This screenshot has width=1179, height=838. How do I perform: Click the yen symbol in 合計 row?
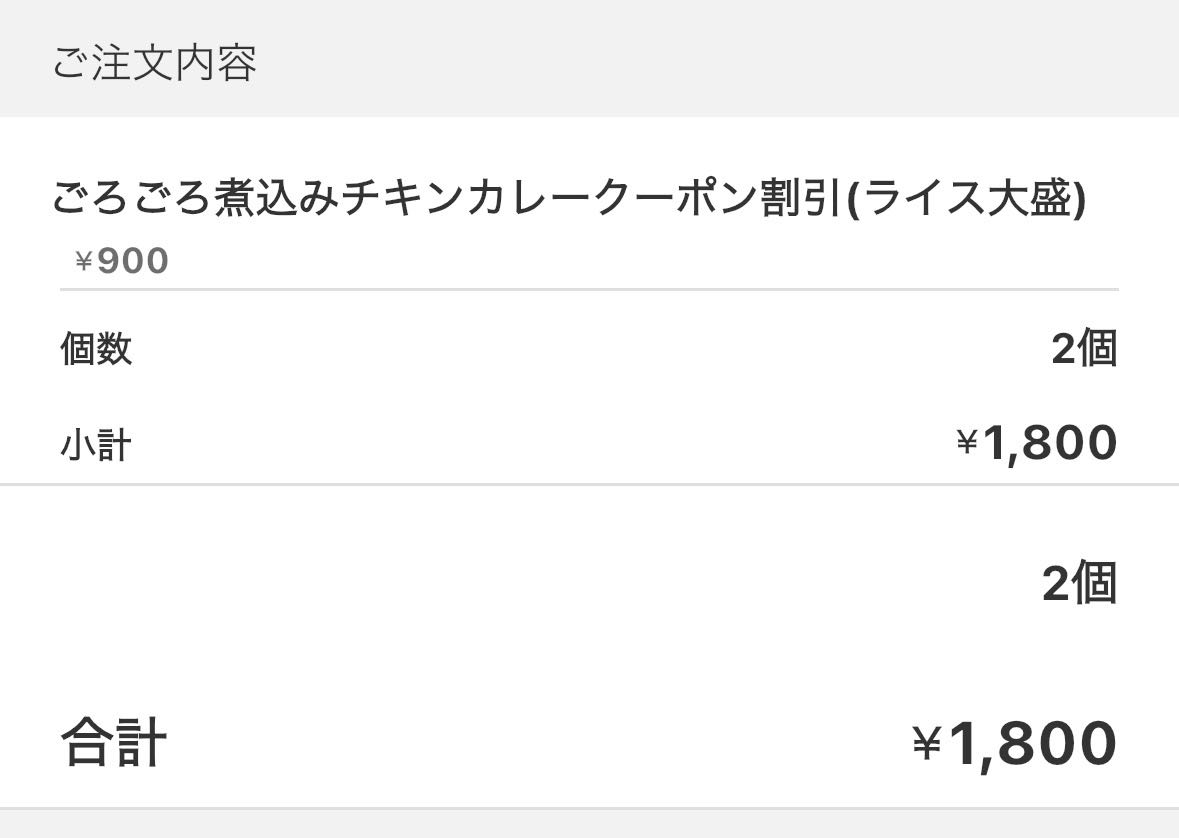(927, 743)
